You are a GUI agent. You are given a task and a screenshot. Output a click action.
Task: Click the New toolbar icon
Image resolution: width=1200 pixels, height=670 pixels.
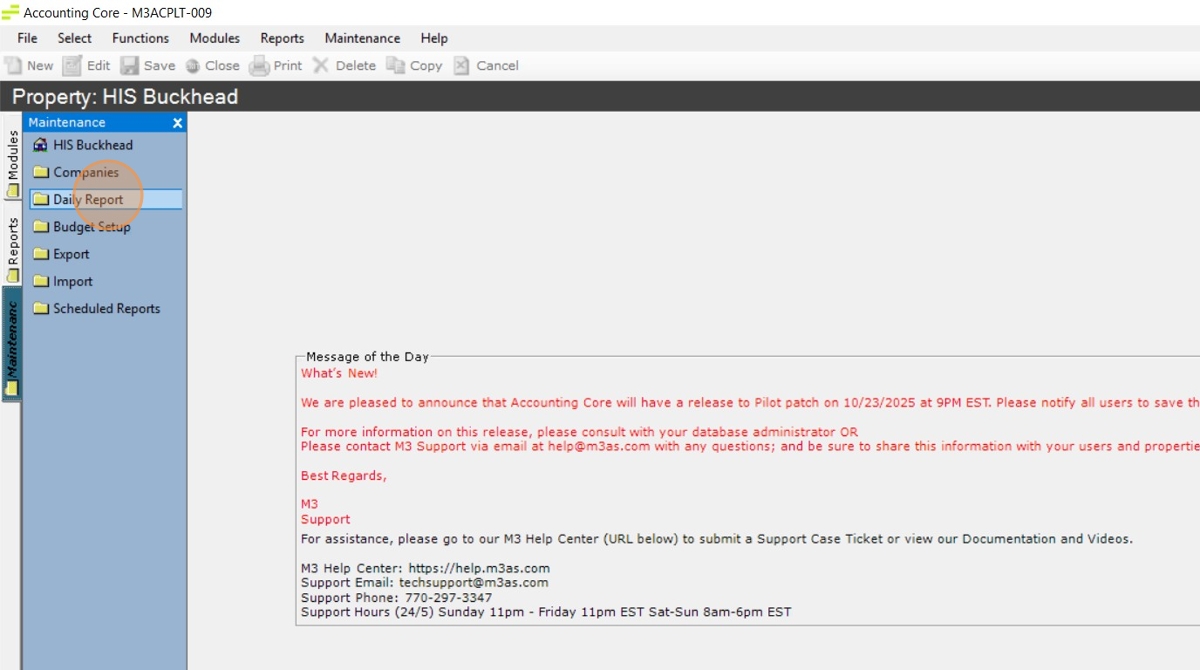tap(14, 66)
